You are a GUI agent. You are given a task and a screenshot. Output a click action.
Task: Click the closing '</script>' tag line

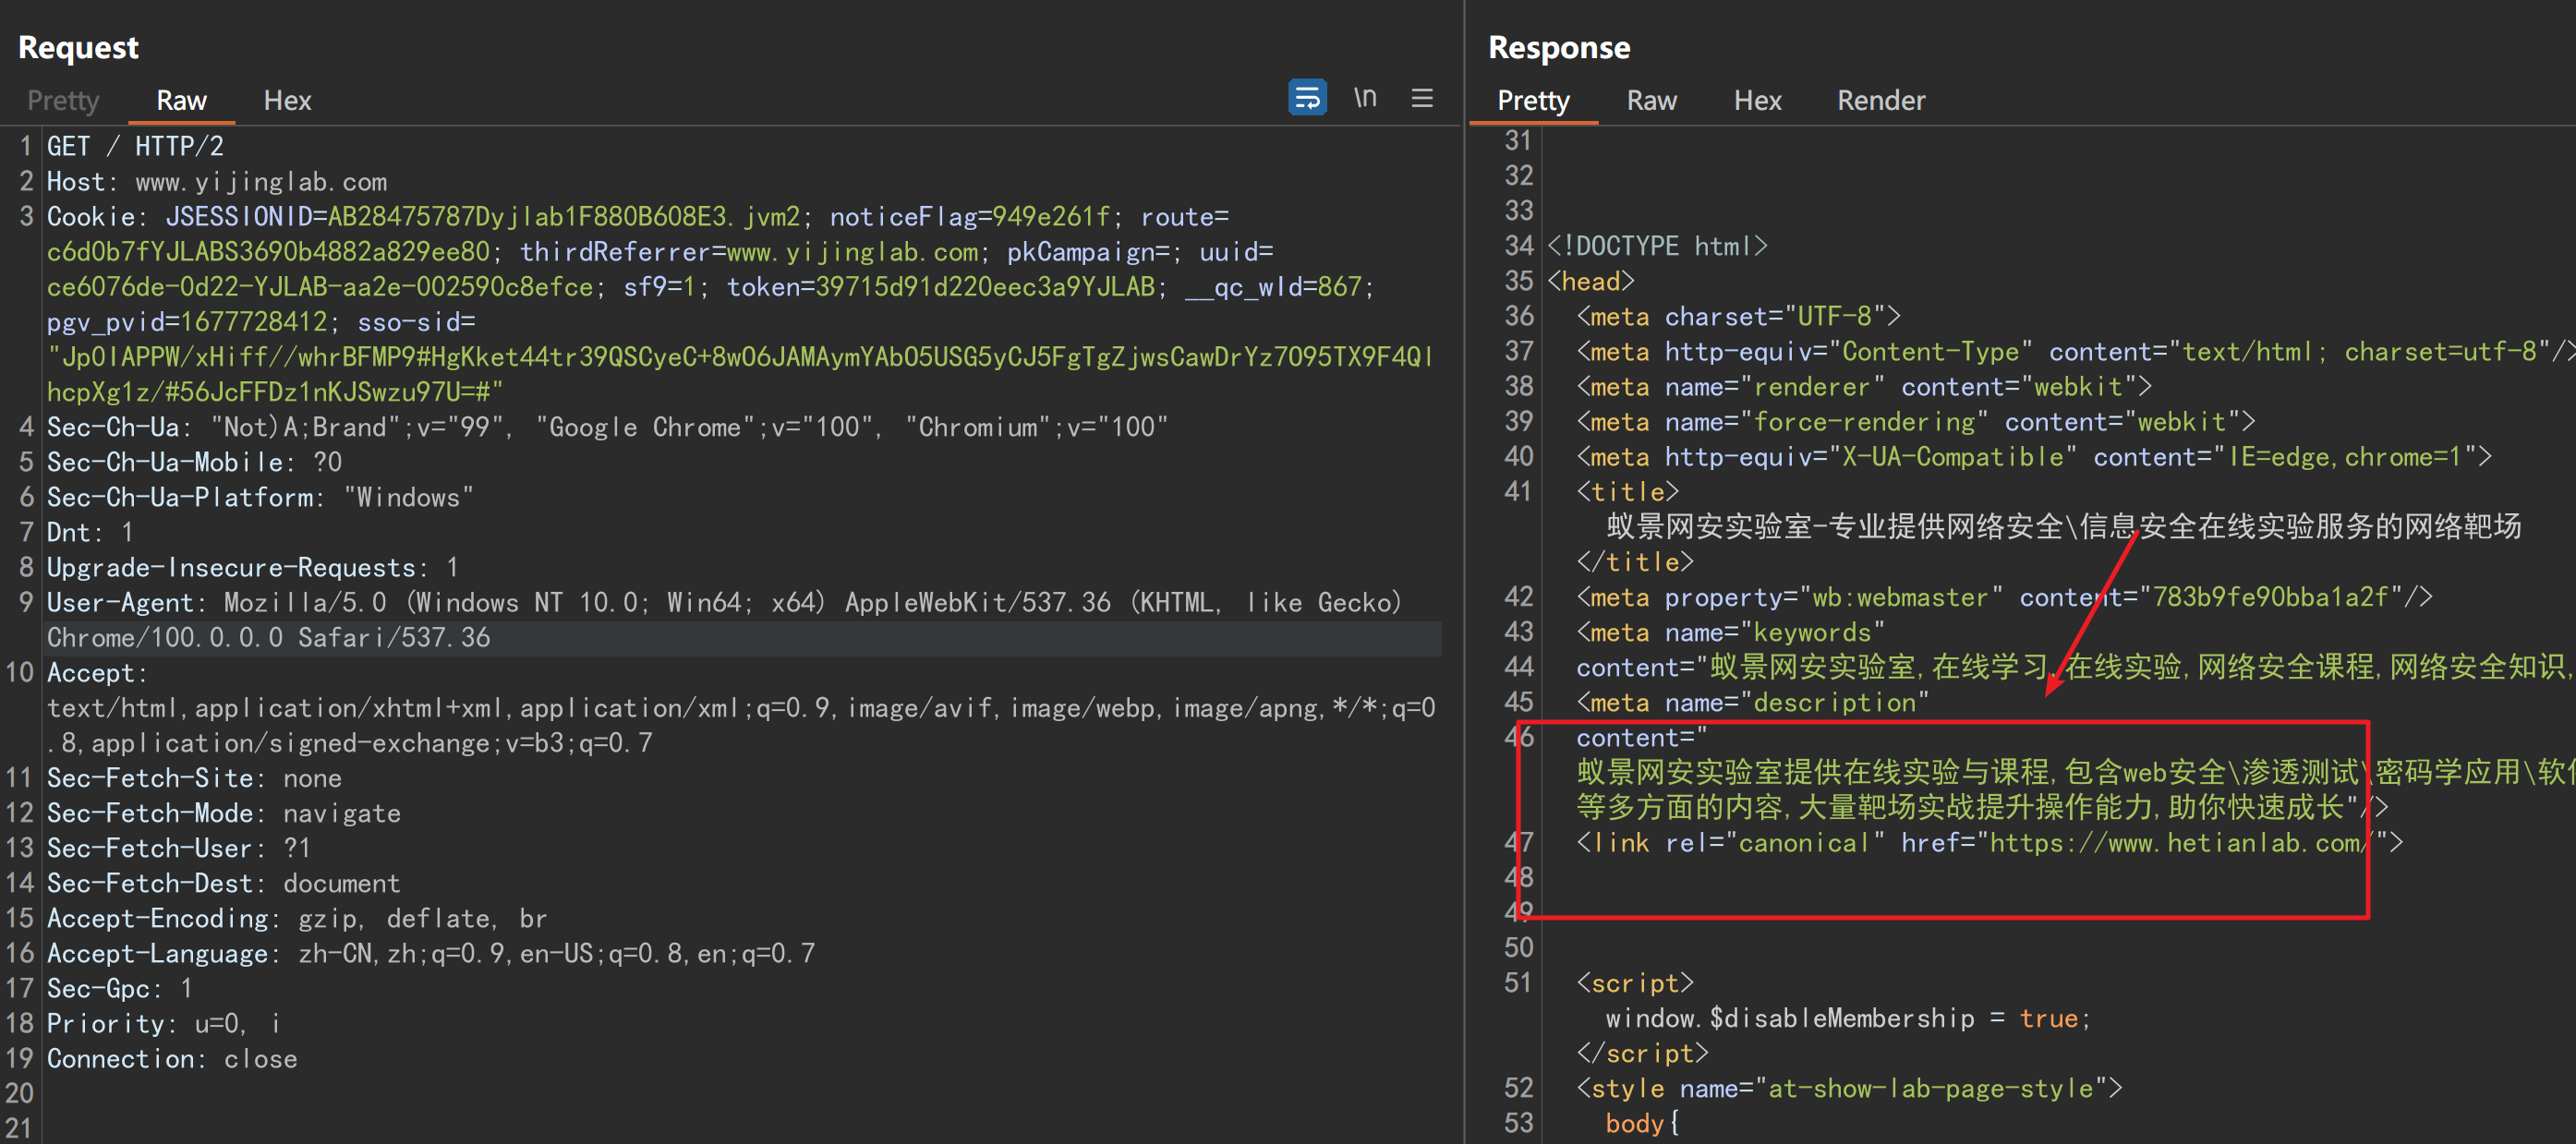coord(1642,1053)
